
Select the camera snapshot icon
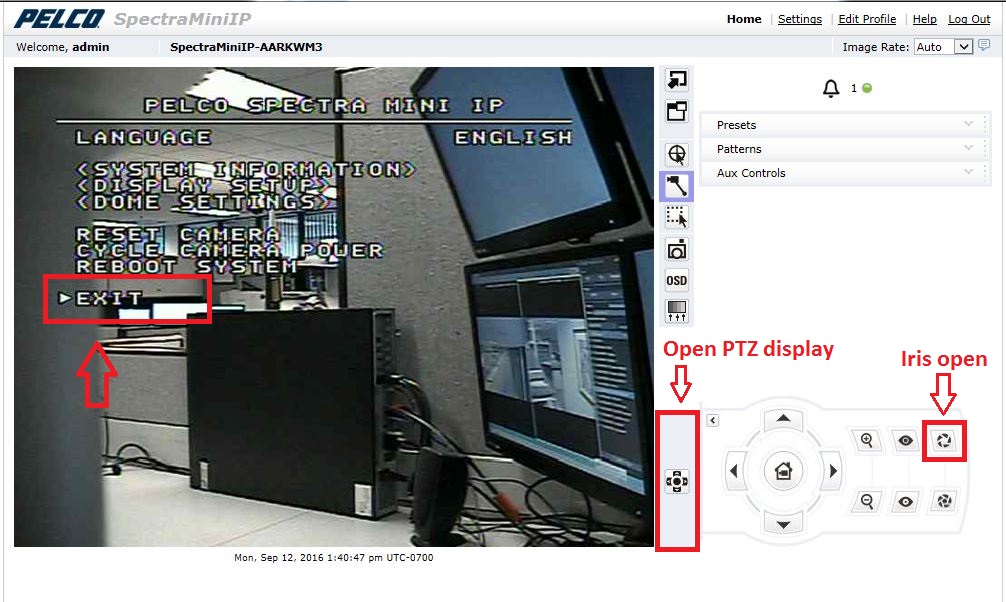[x=676, y=248]
